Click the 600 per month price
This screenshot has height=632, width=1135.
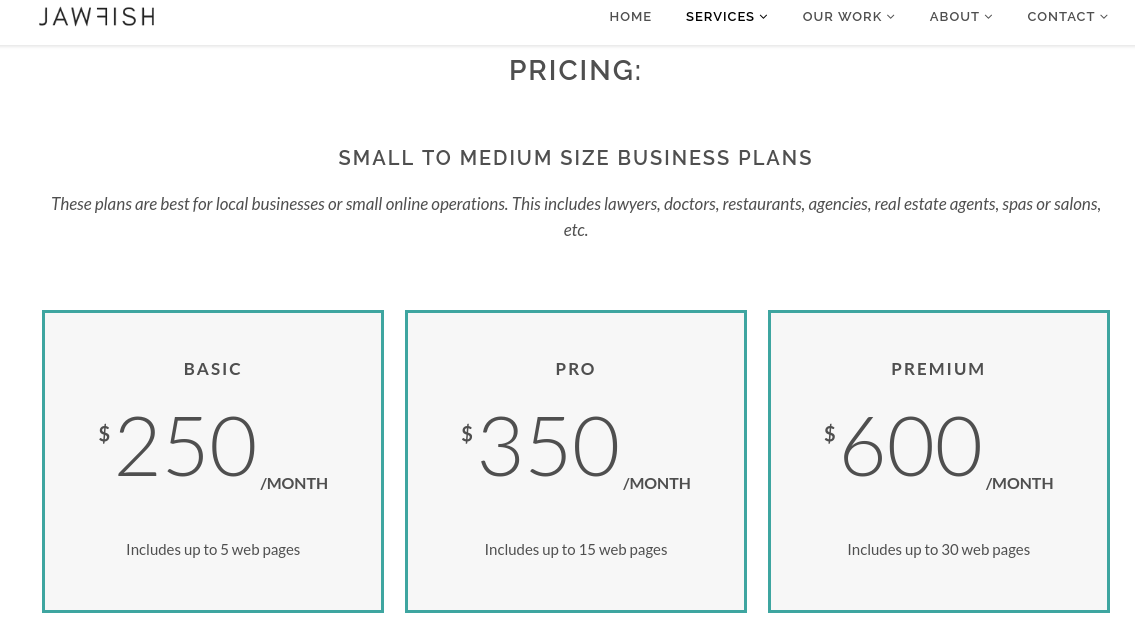point(912,447)
